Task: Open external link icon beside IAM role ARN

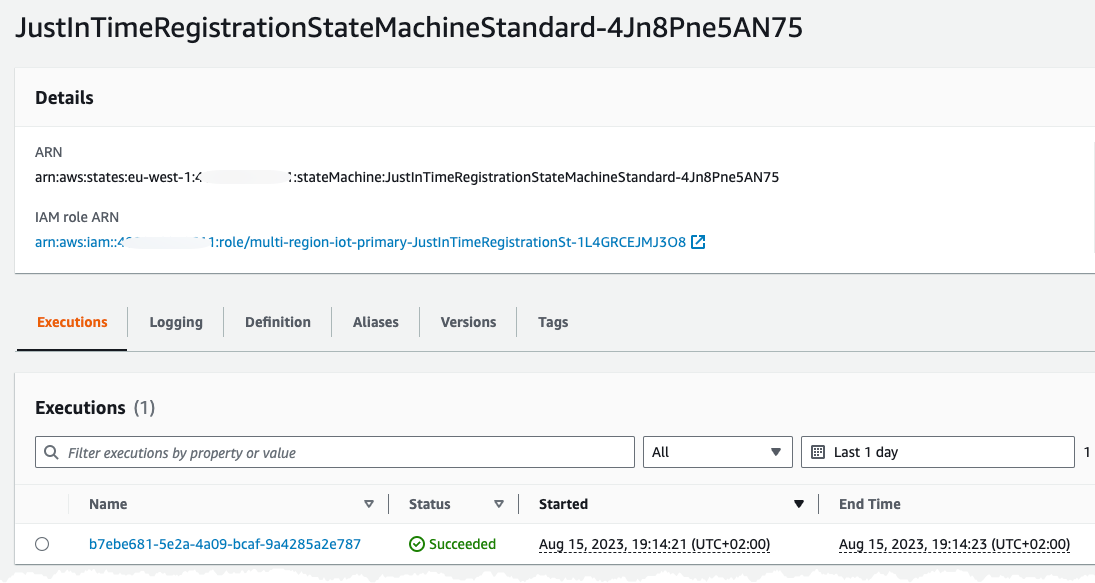Action: click(698, 242)
